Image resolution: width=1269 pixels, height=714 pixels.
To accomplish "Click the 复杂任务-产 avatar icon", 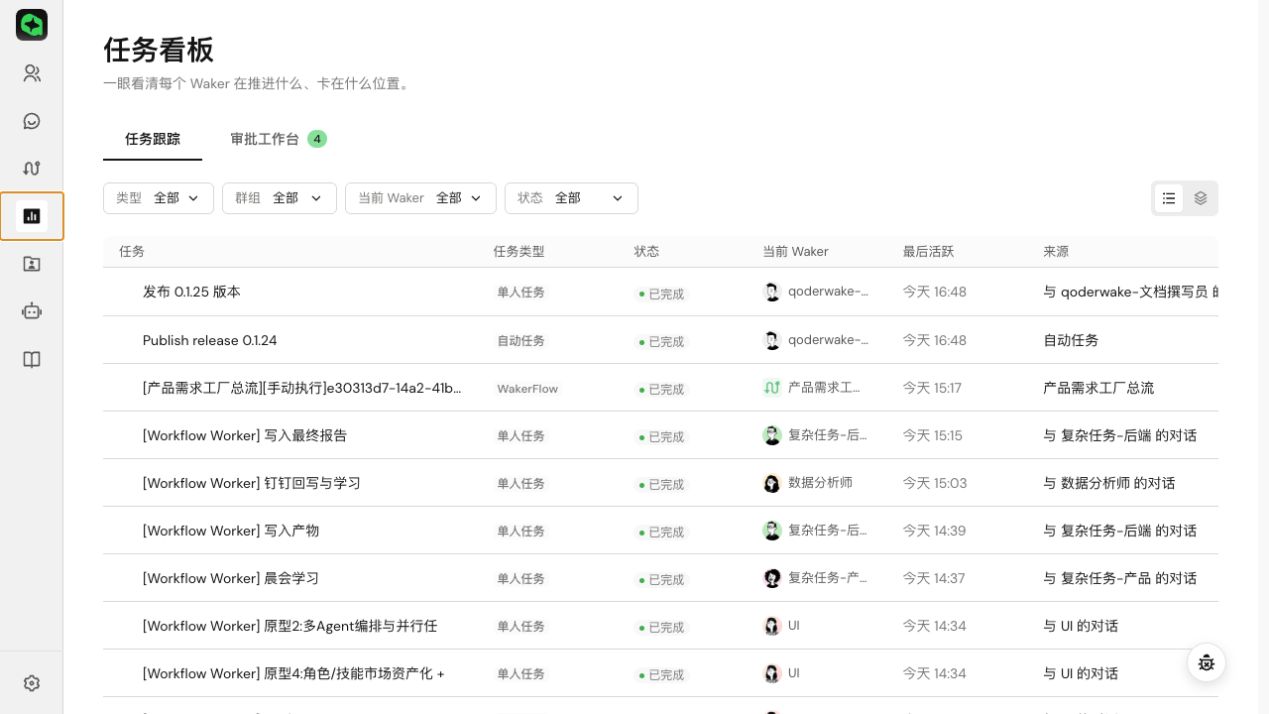I will point(772,578).
